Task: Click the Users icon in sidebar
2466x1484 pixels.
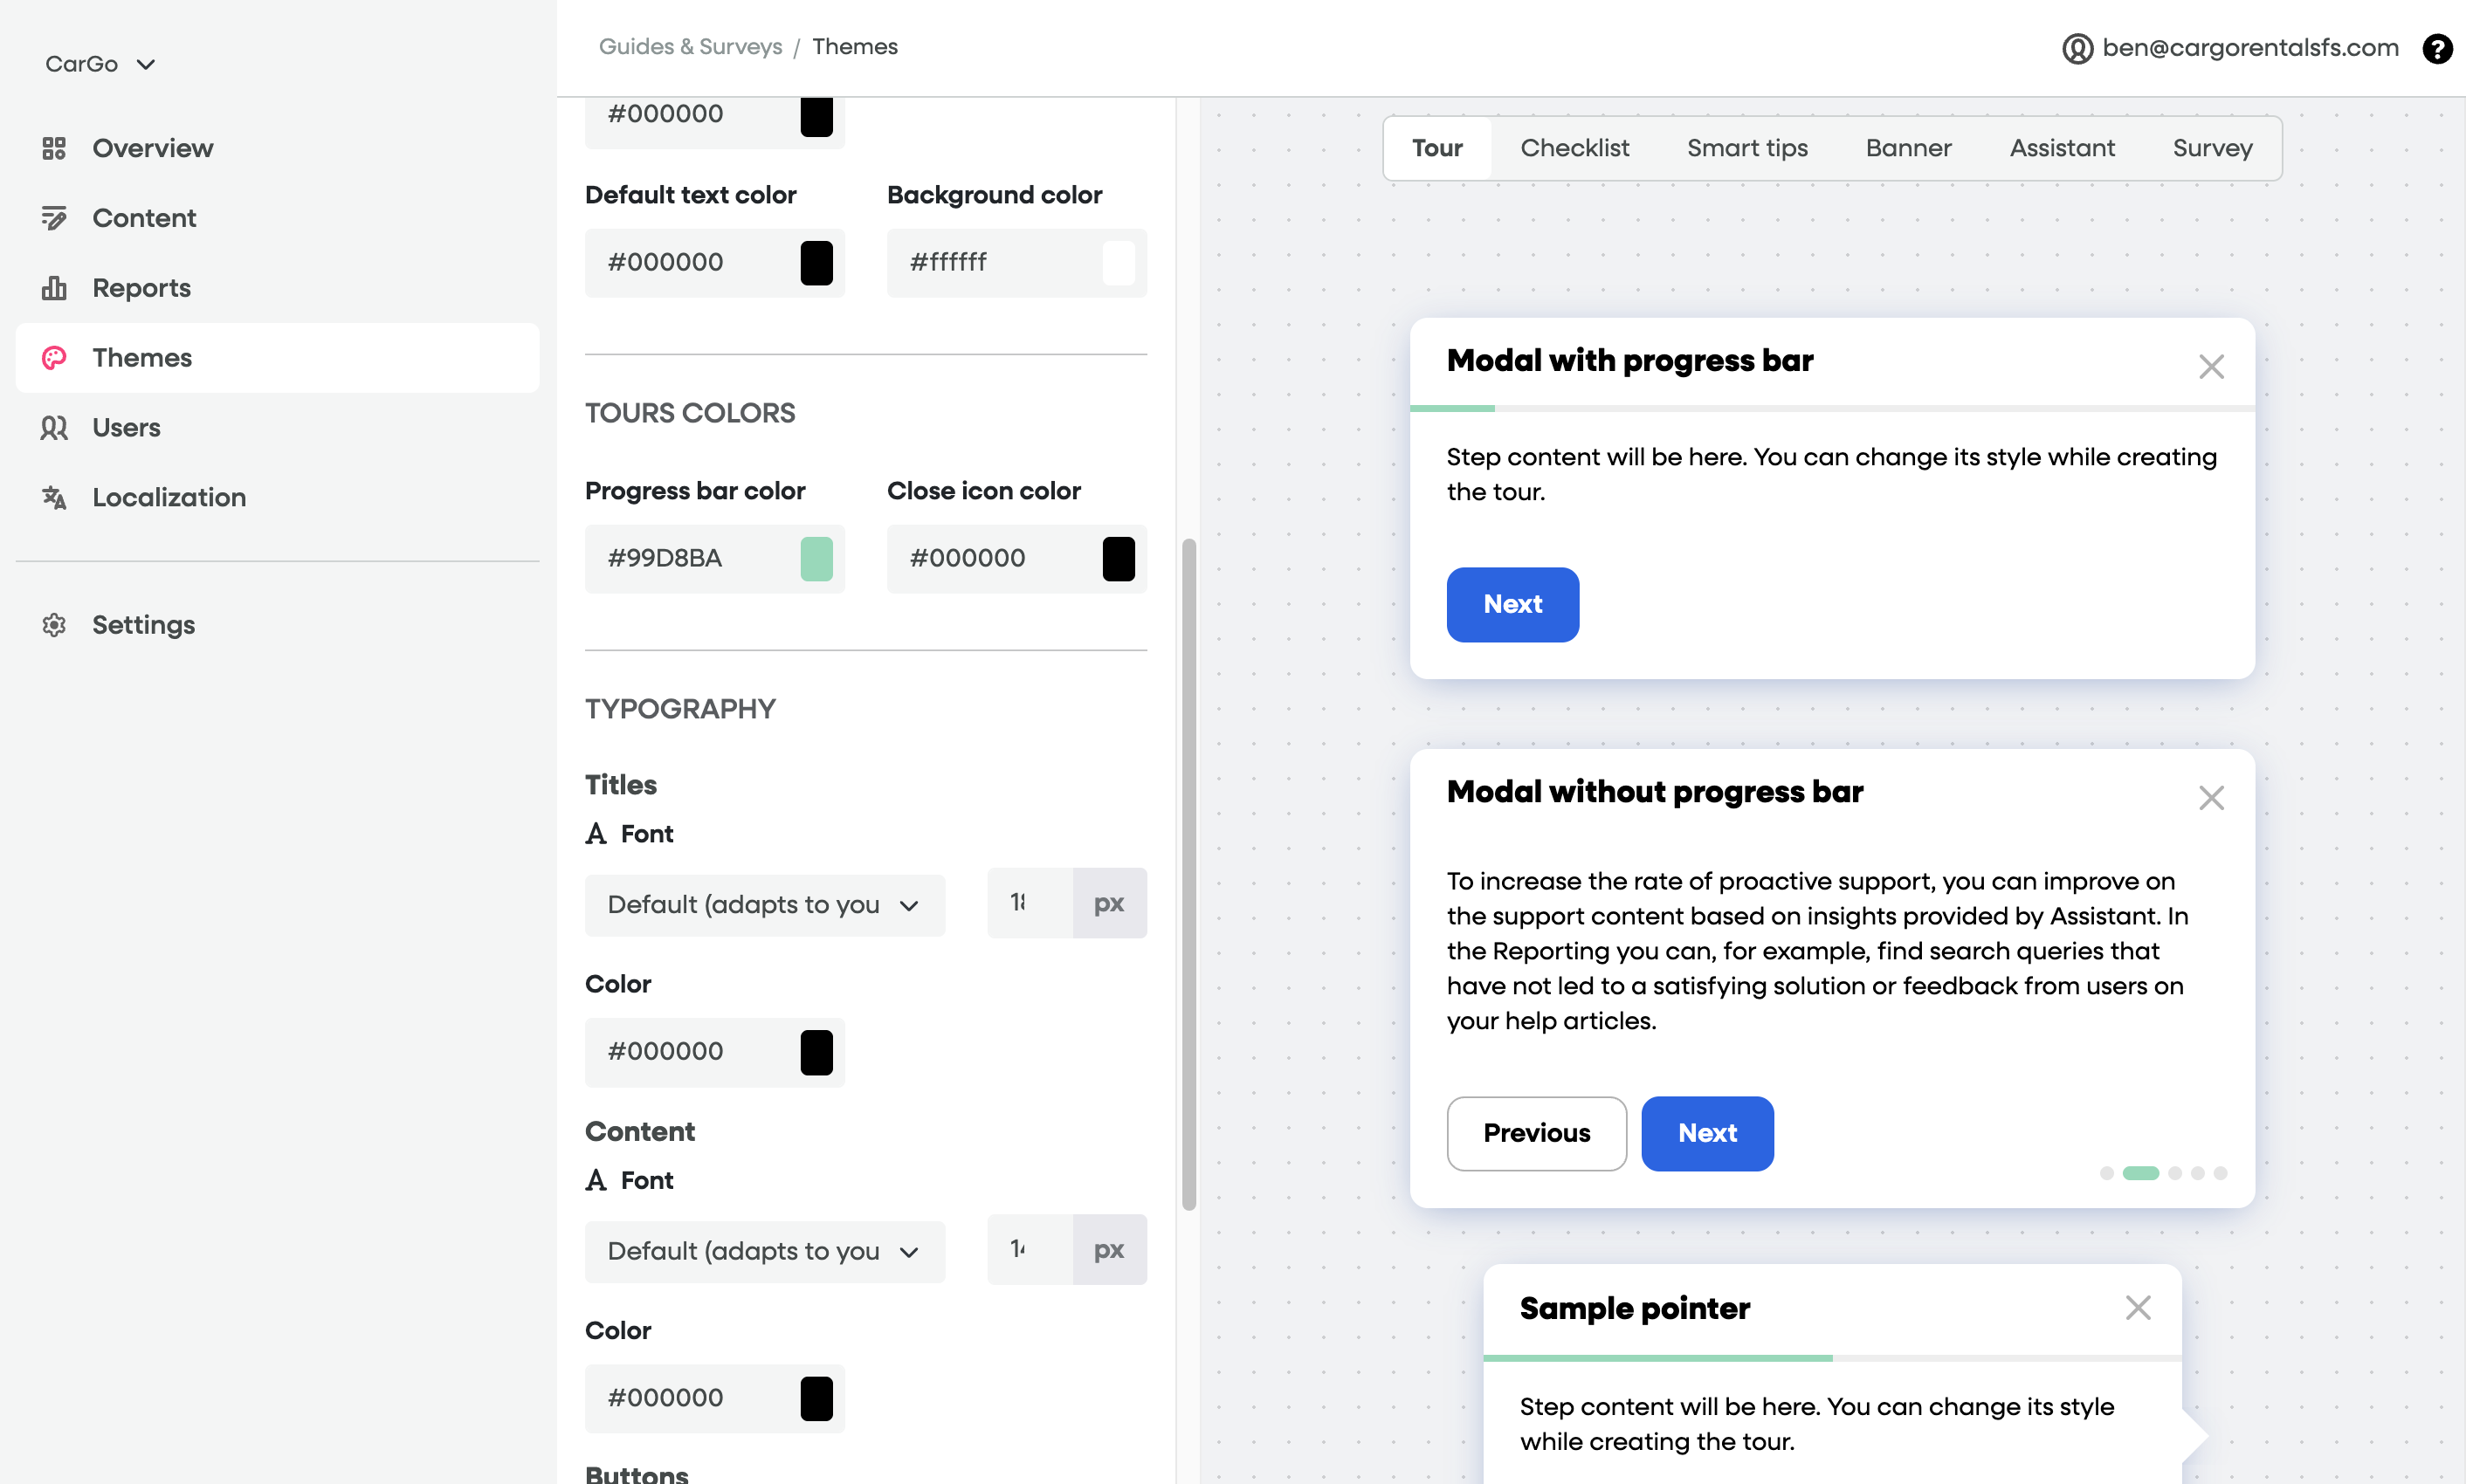Action: [54, 428]
